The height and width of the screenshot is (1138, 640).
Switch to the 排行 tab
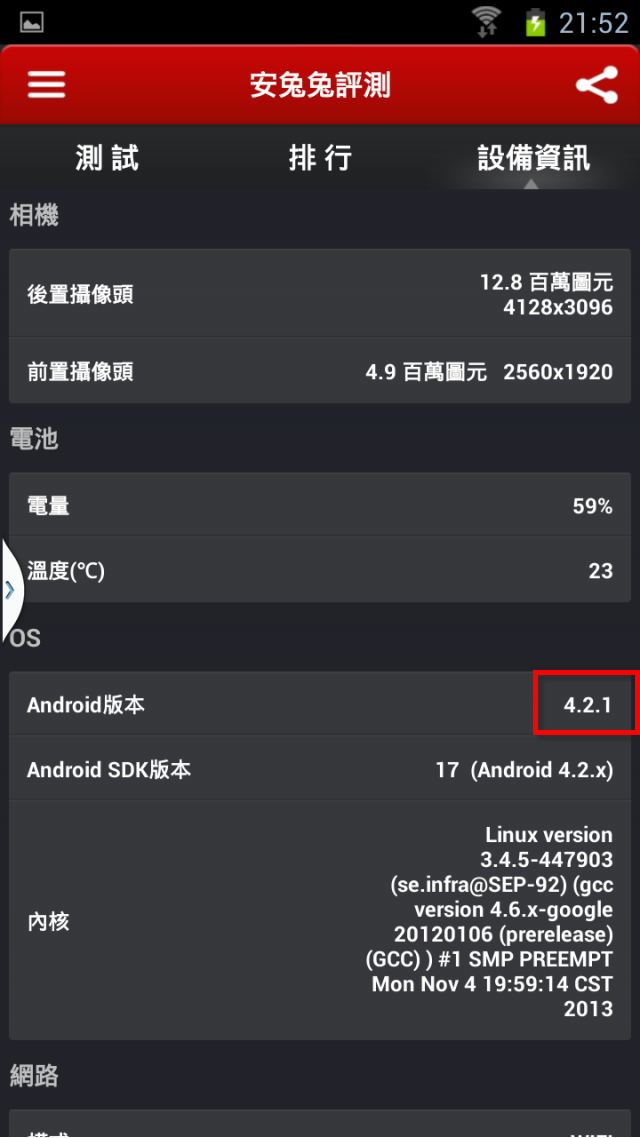pos(320,157)
